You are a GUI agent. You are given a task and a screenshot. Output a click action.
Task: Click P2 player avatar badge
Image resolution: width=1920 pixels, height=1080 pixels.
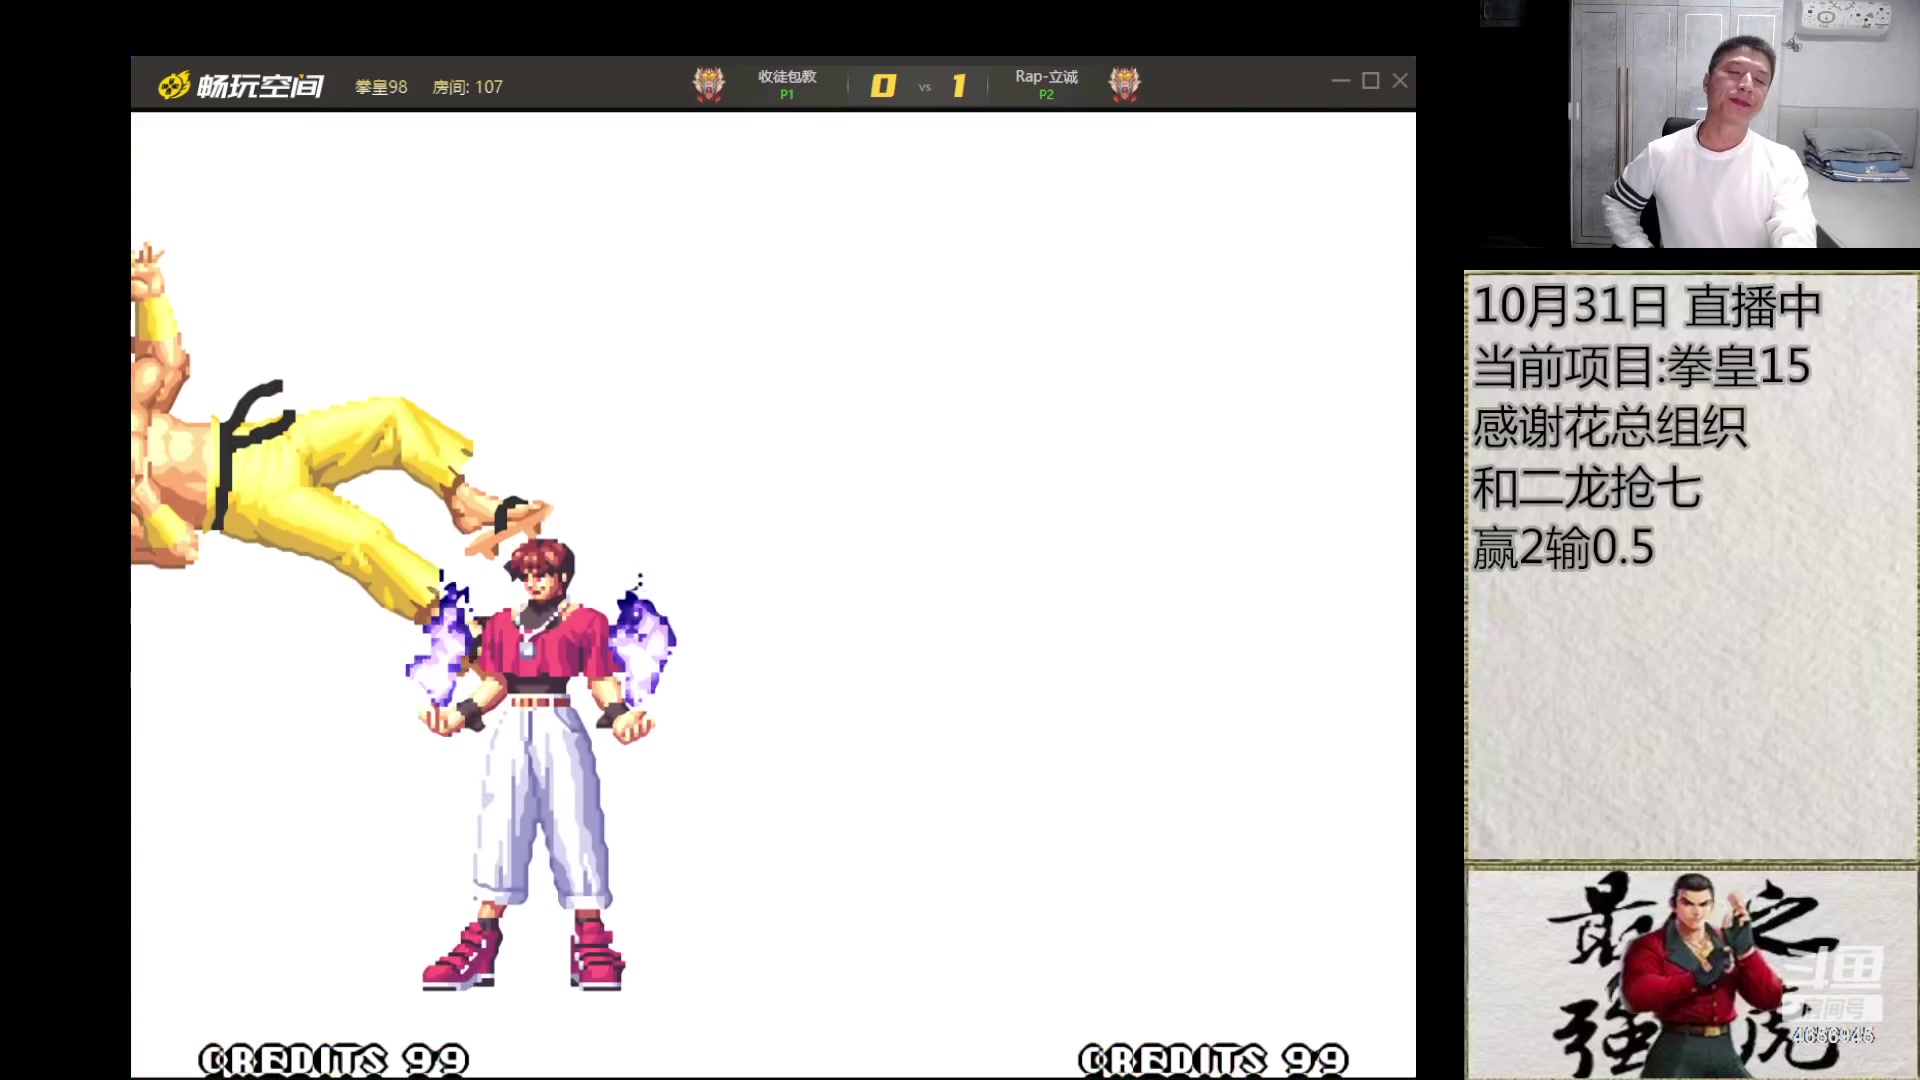tap(1125, 84)
